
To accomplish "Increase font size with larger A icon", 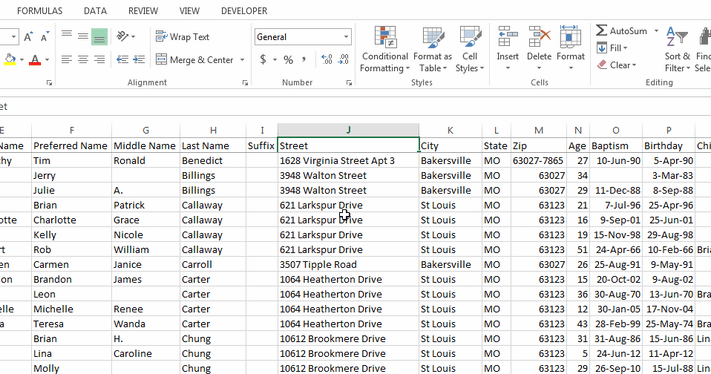I will (28, 37).
